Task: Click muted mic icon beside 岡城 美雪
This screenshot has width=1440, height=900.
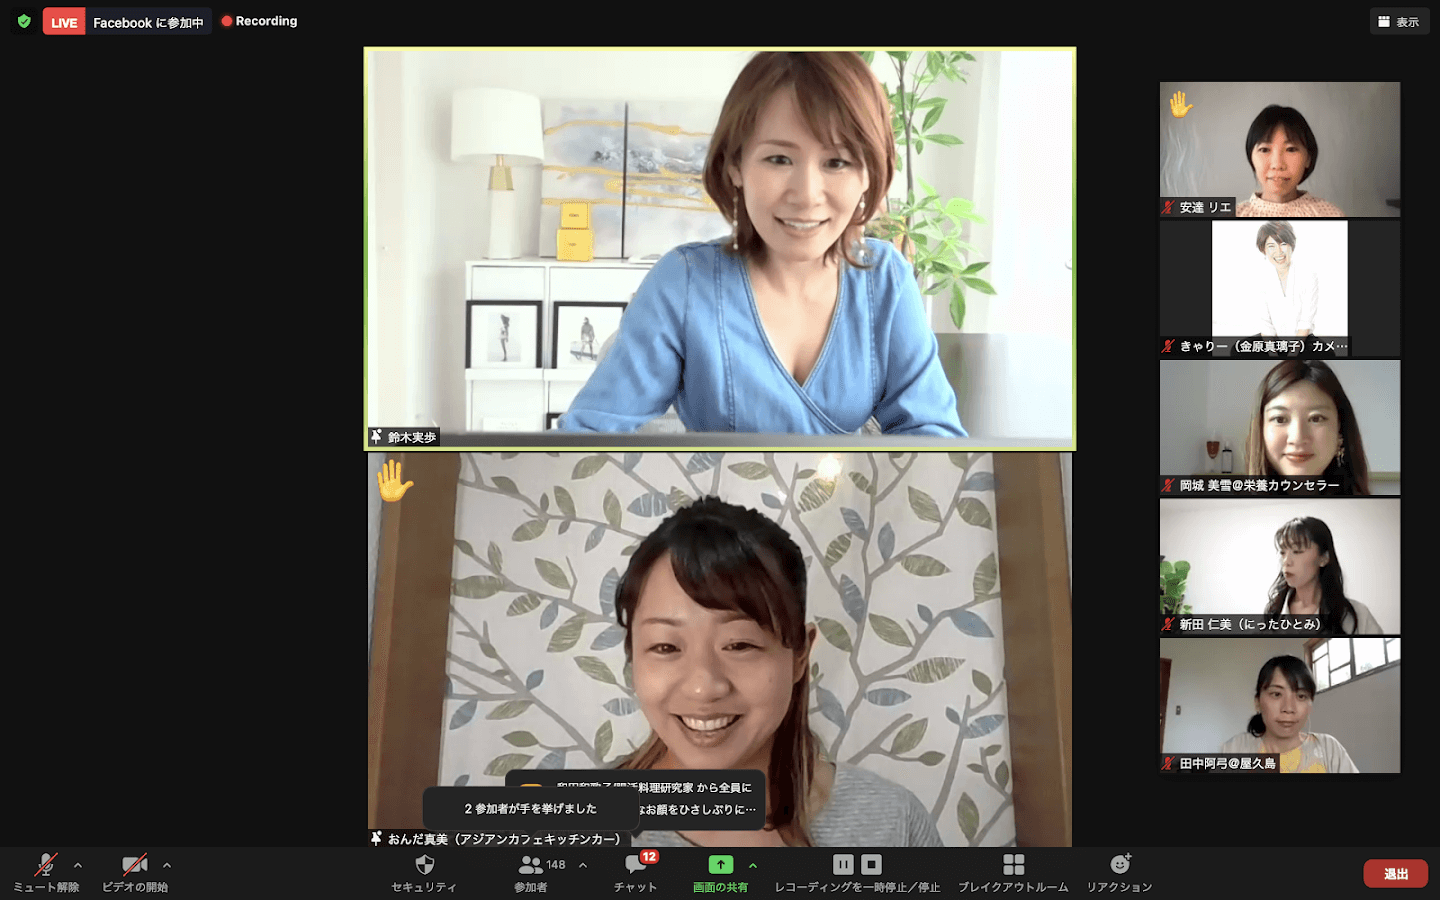Action: pyautogui.click(x=1168, y=485)
